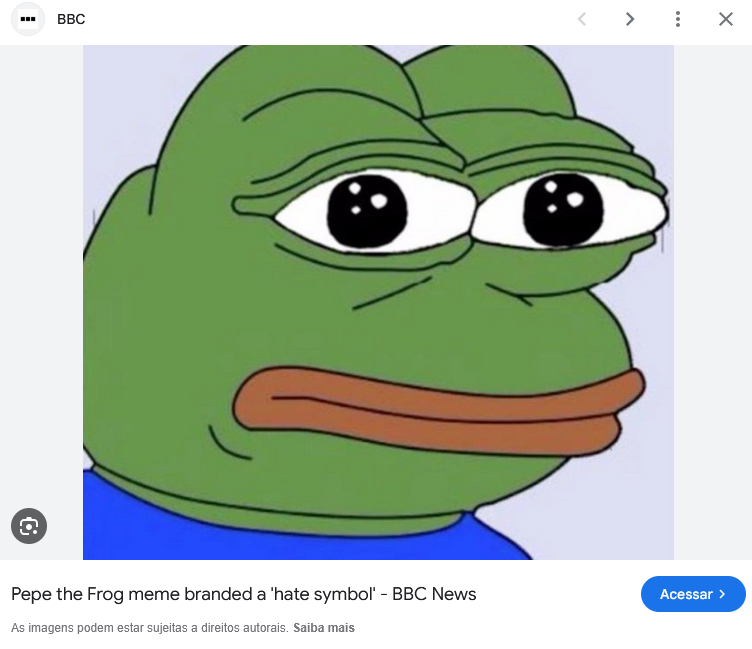Click the copyright notice about direitos autorais
This screenshot has height=649, width=752.
coord(150,628)
